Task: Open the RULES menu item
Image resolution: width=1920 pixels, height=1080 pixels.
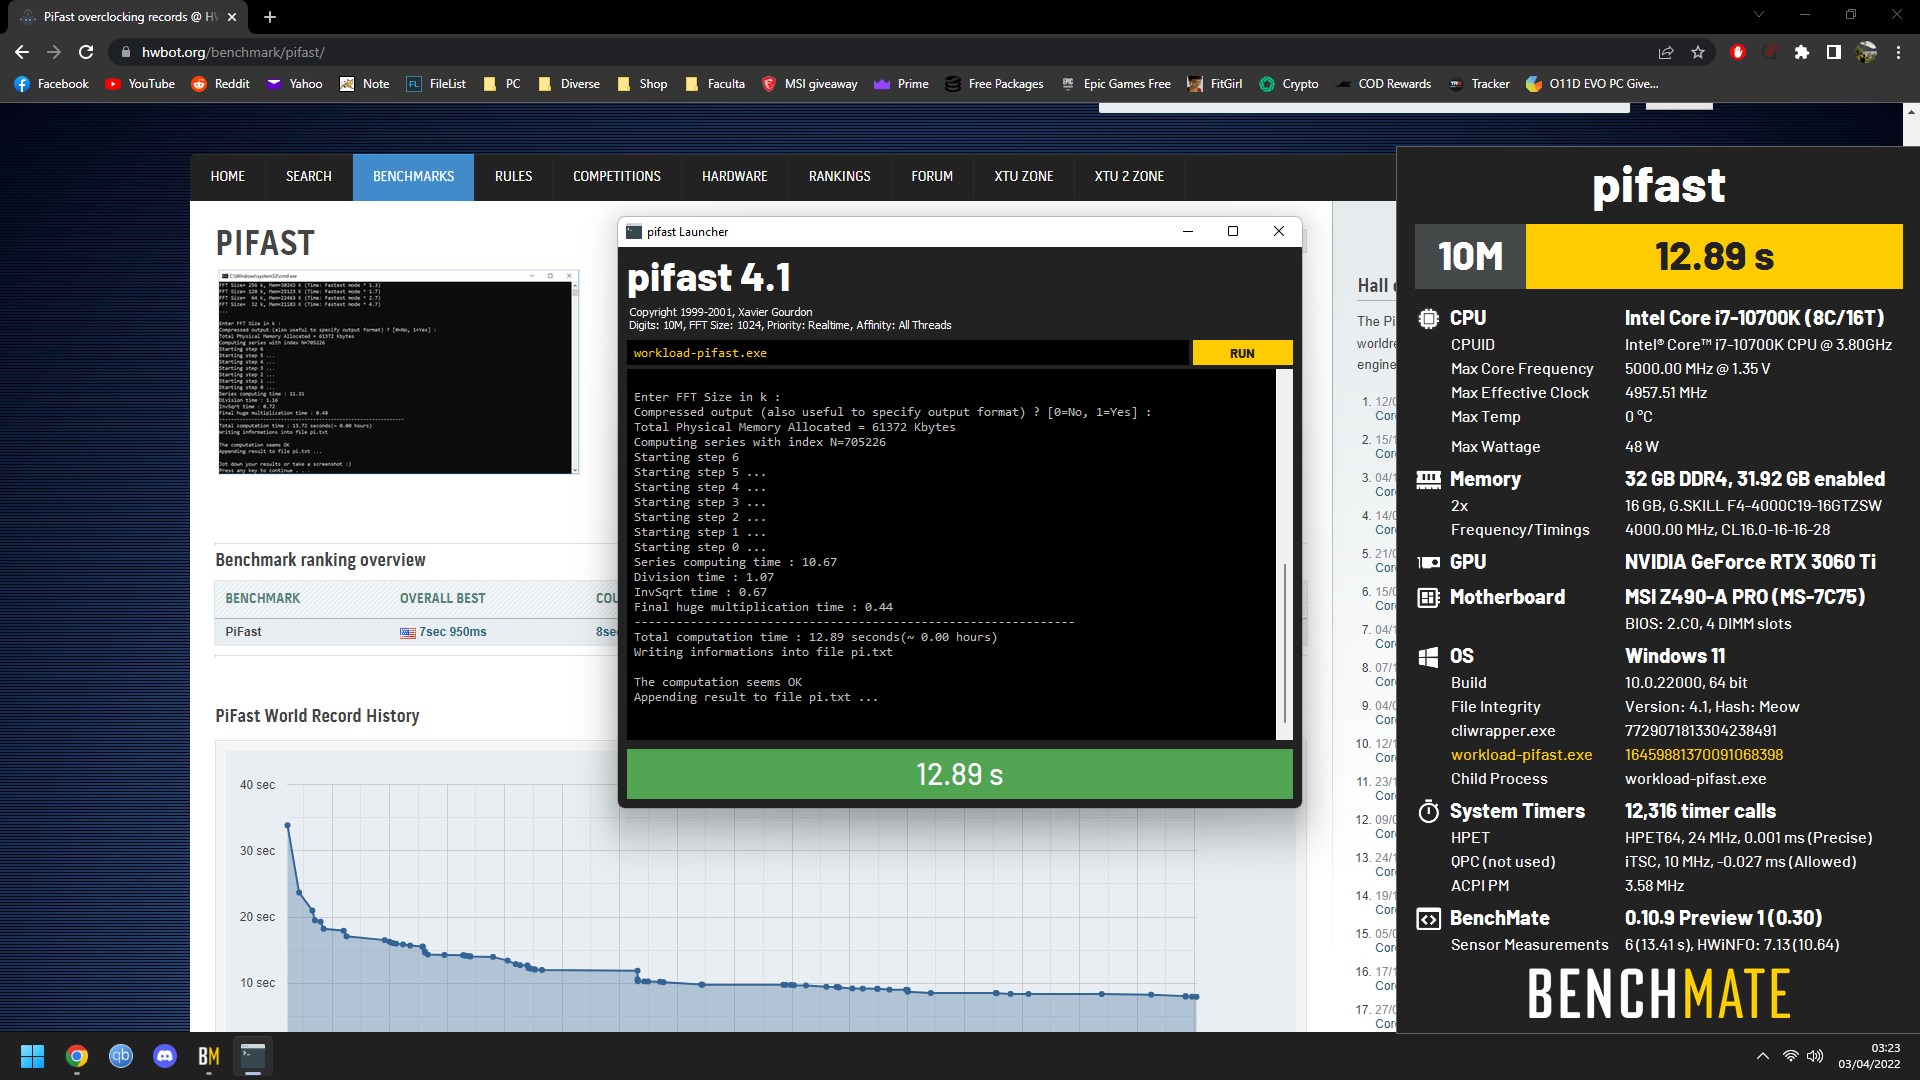Action: (514, 177)
